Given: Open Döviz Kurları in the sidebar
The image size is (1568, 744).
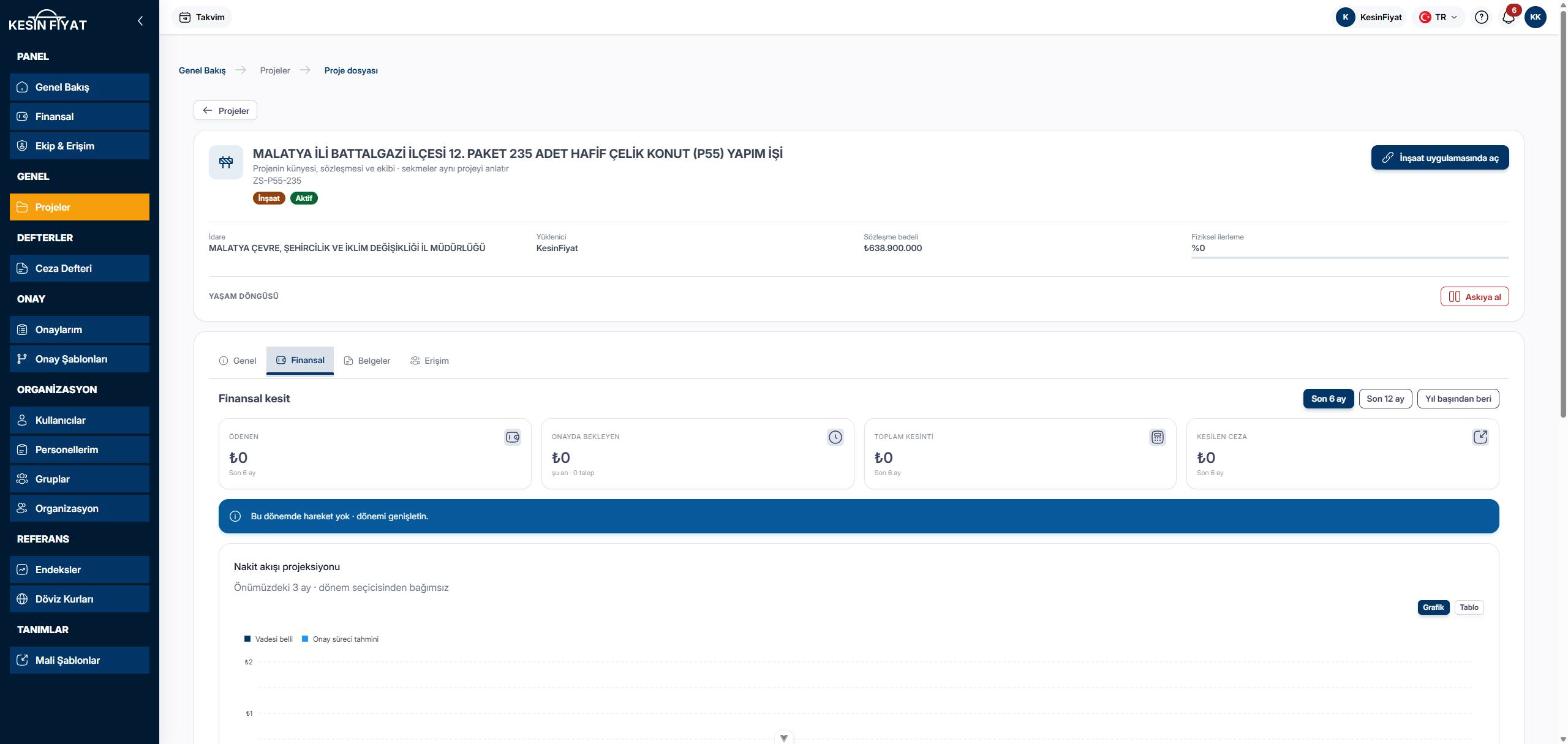Looking at the screenshot, I should tap(80, 599).
